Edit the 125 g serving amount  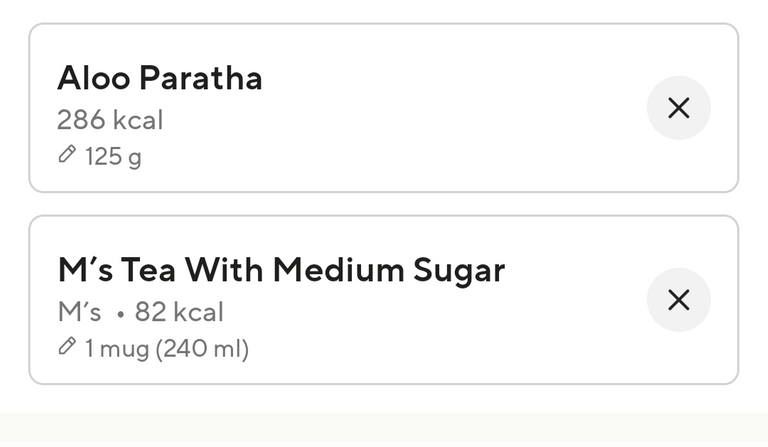pos(113,157)
